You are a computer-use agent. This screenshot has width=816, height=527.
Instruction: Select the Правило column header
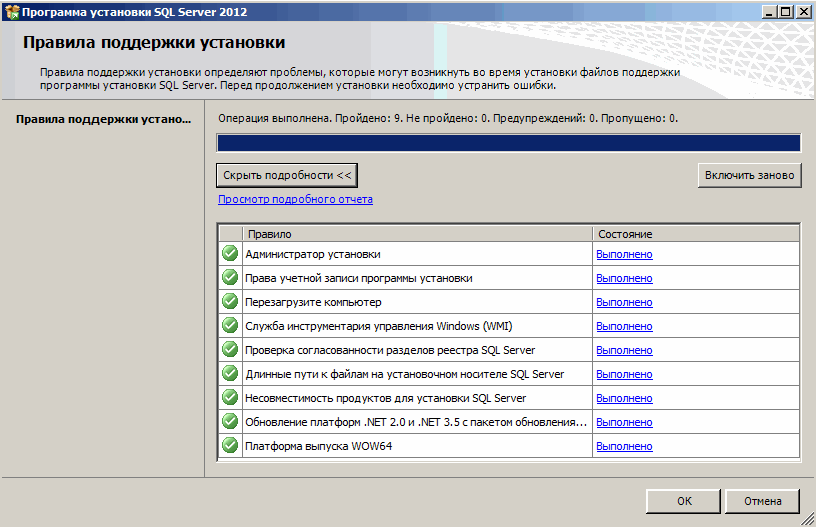[x=417, y=234]
